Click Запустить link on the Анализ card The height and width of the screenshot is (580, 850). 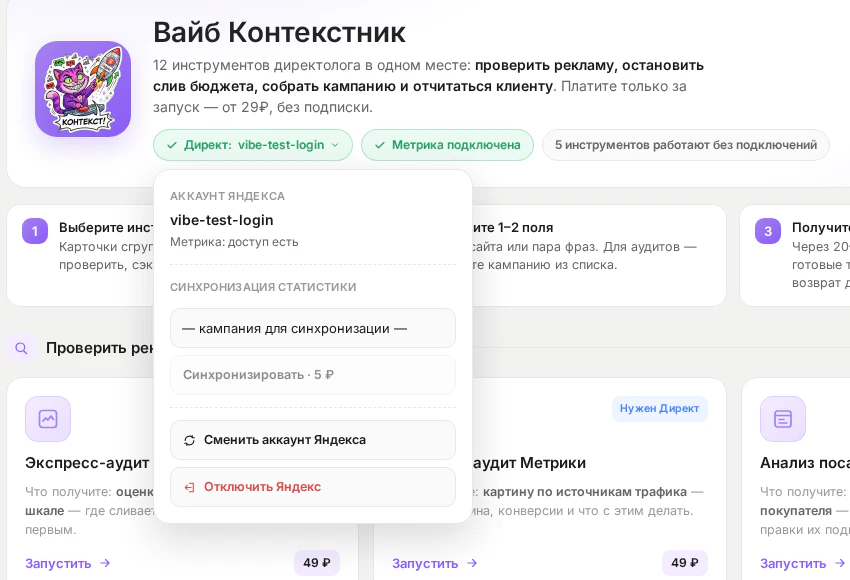coord(803,564)
